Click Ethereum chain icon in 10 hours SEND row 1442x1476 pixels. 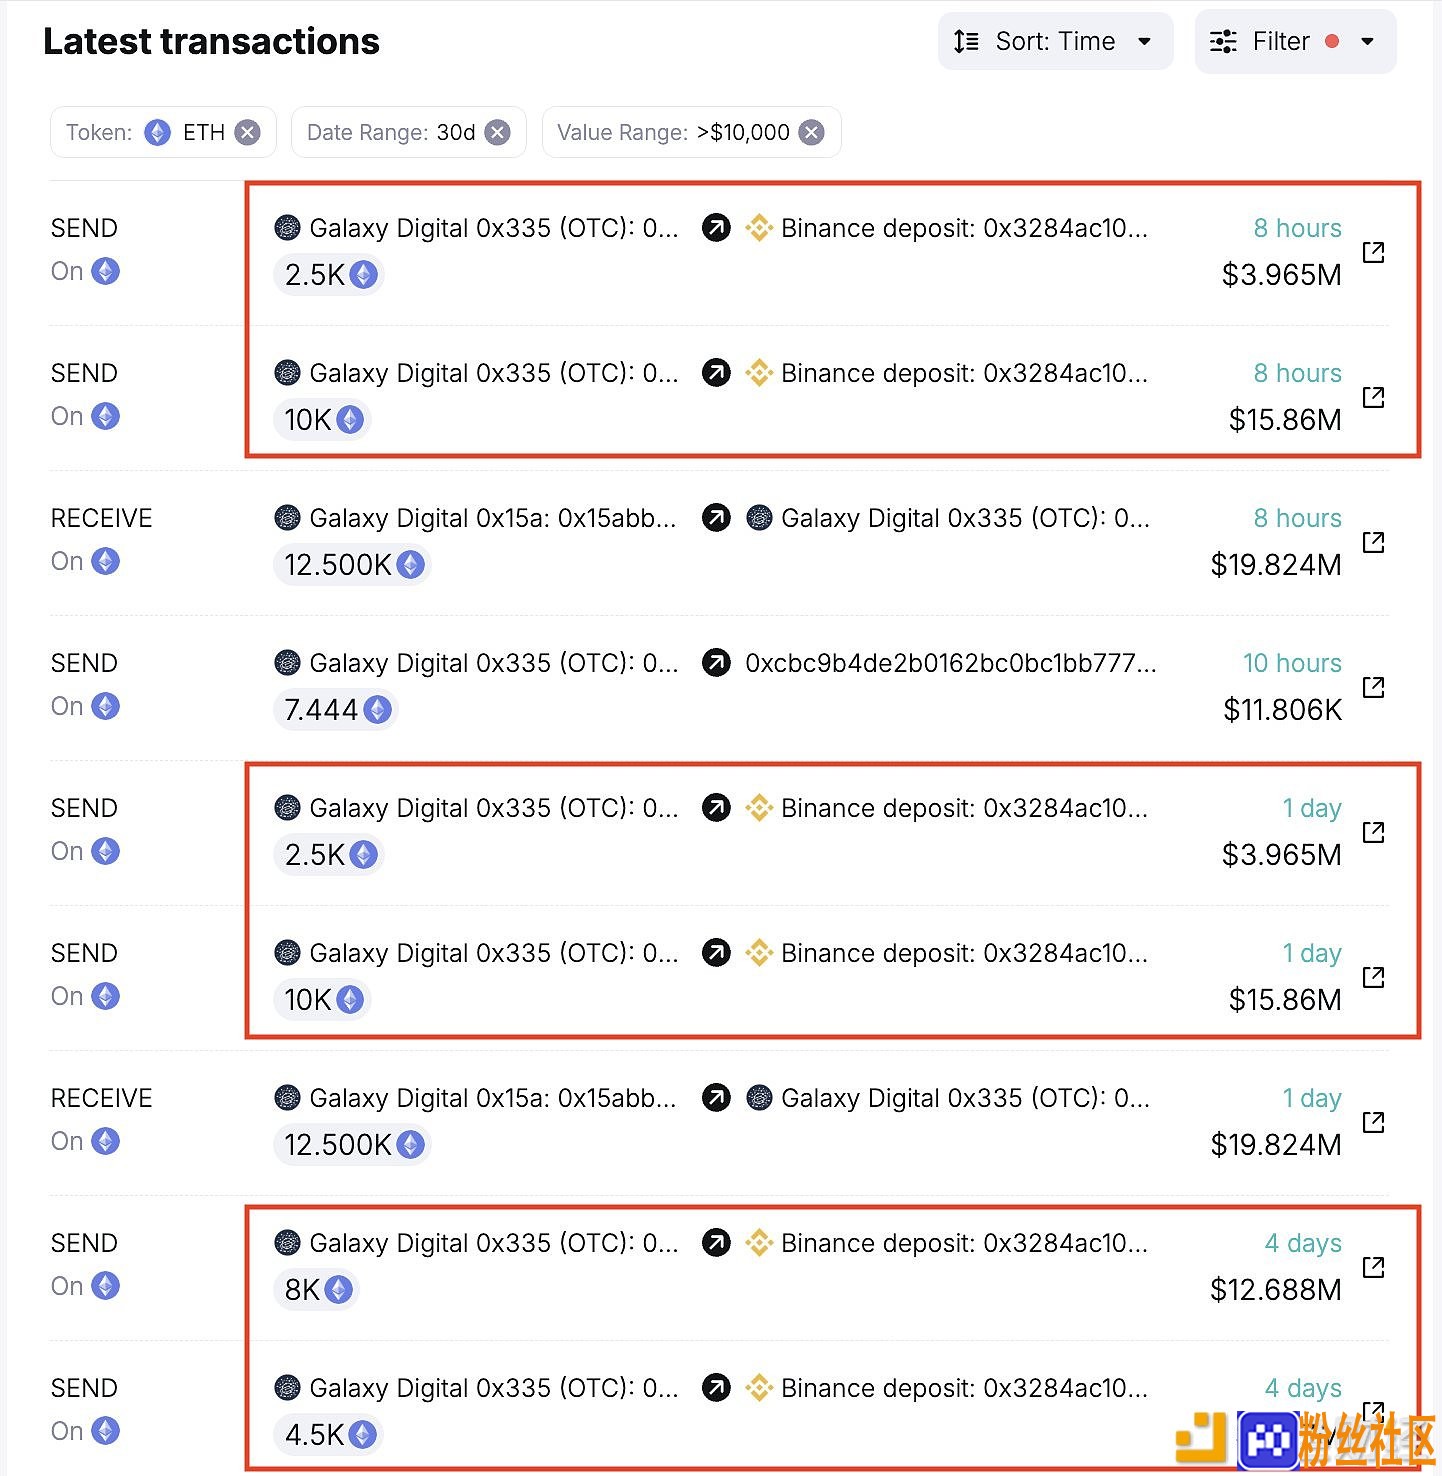(105, 706)
